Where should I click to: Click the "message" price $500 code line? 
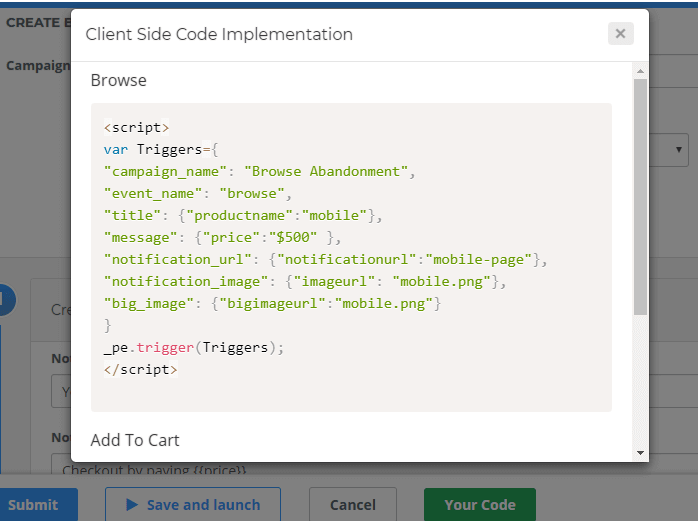(222, 238)
